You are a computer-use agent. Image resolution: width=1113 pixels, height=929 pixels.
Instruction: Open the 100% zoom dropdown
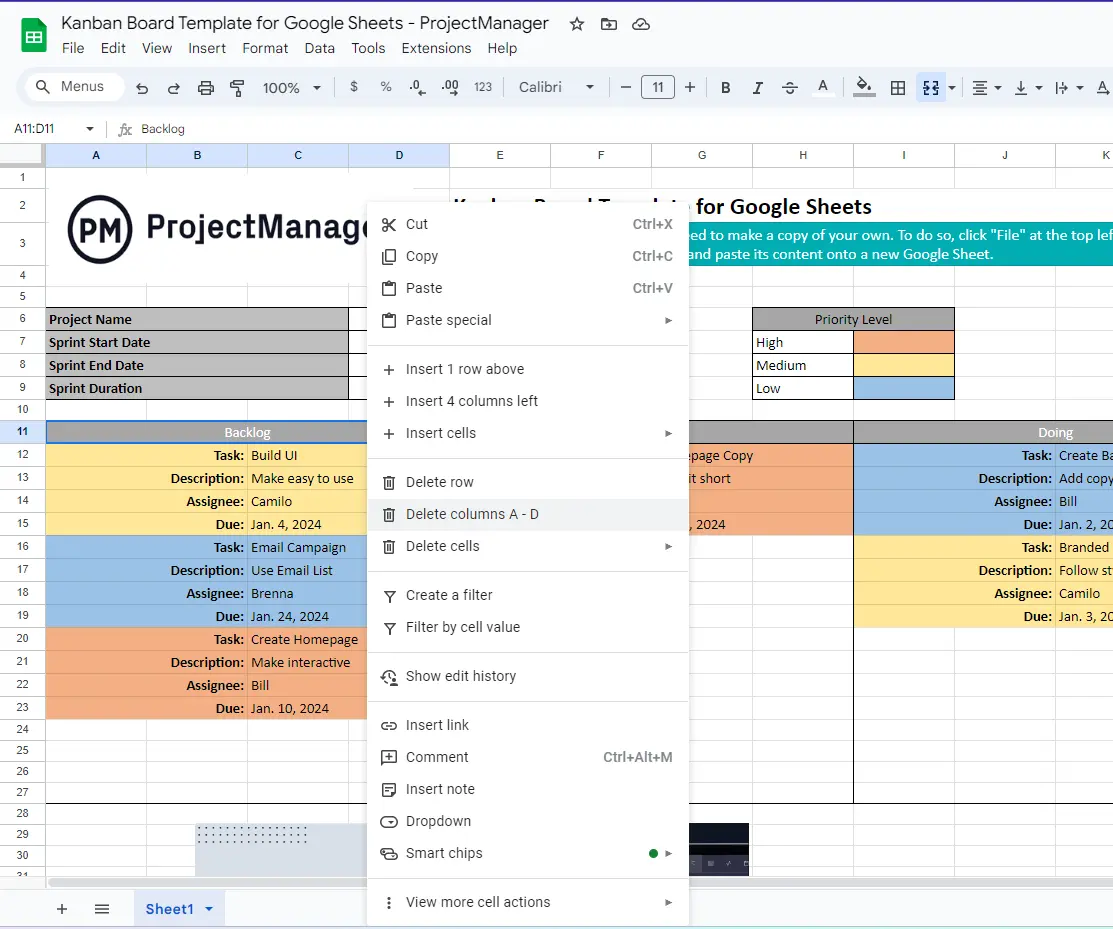(292, 88)
